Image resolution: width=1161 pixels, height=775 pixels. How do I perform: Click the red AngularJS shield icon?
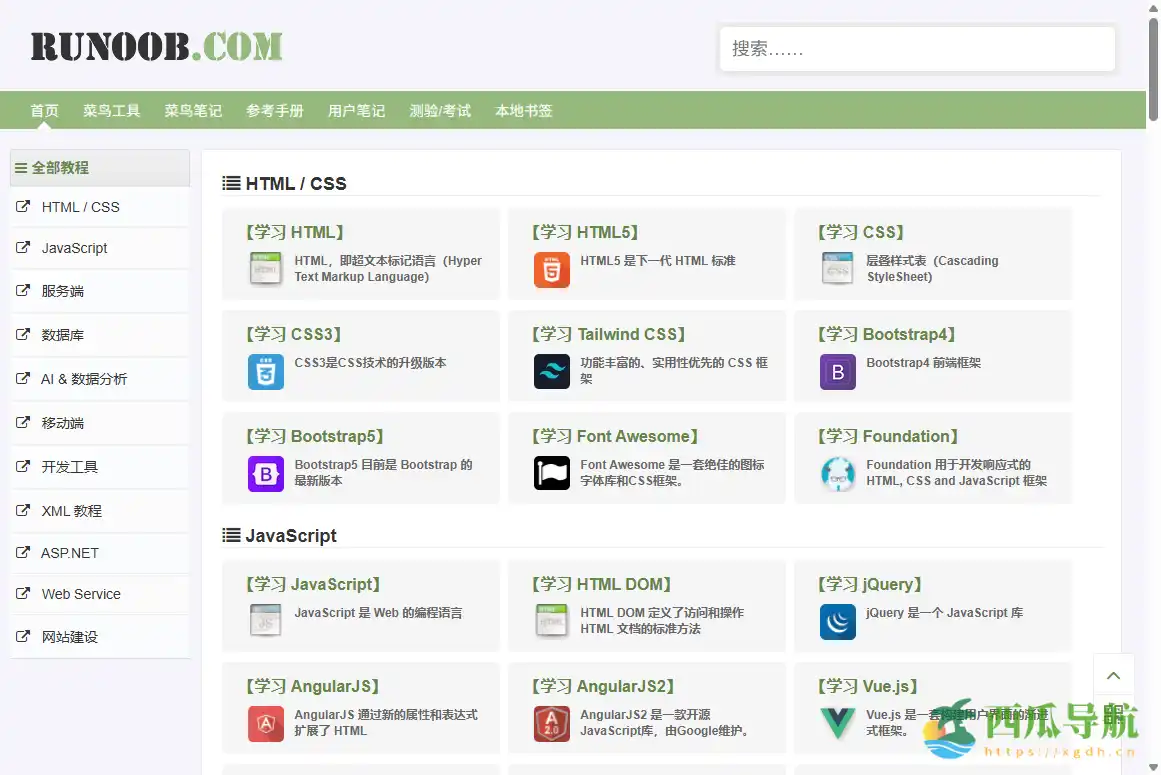click(266, 724)
